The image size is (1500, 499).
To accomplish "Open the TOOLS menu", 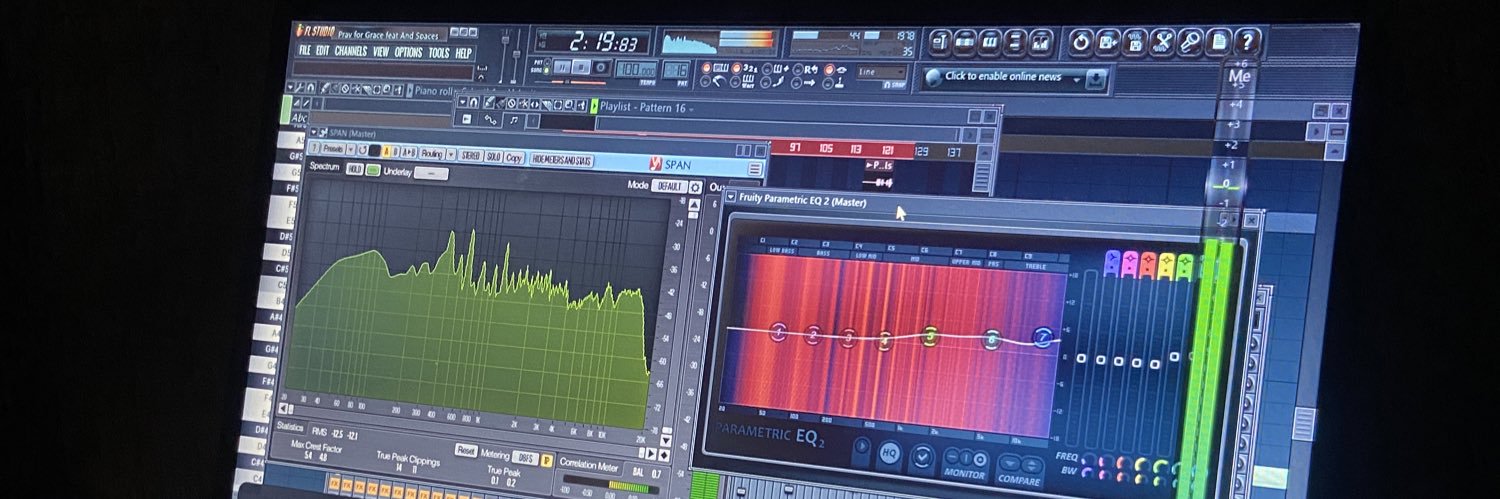I will pos(439,53).
